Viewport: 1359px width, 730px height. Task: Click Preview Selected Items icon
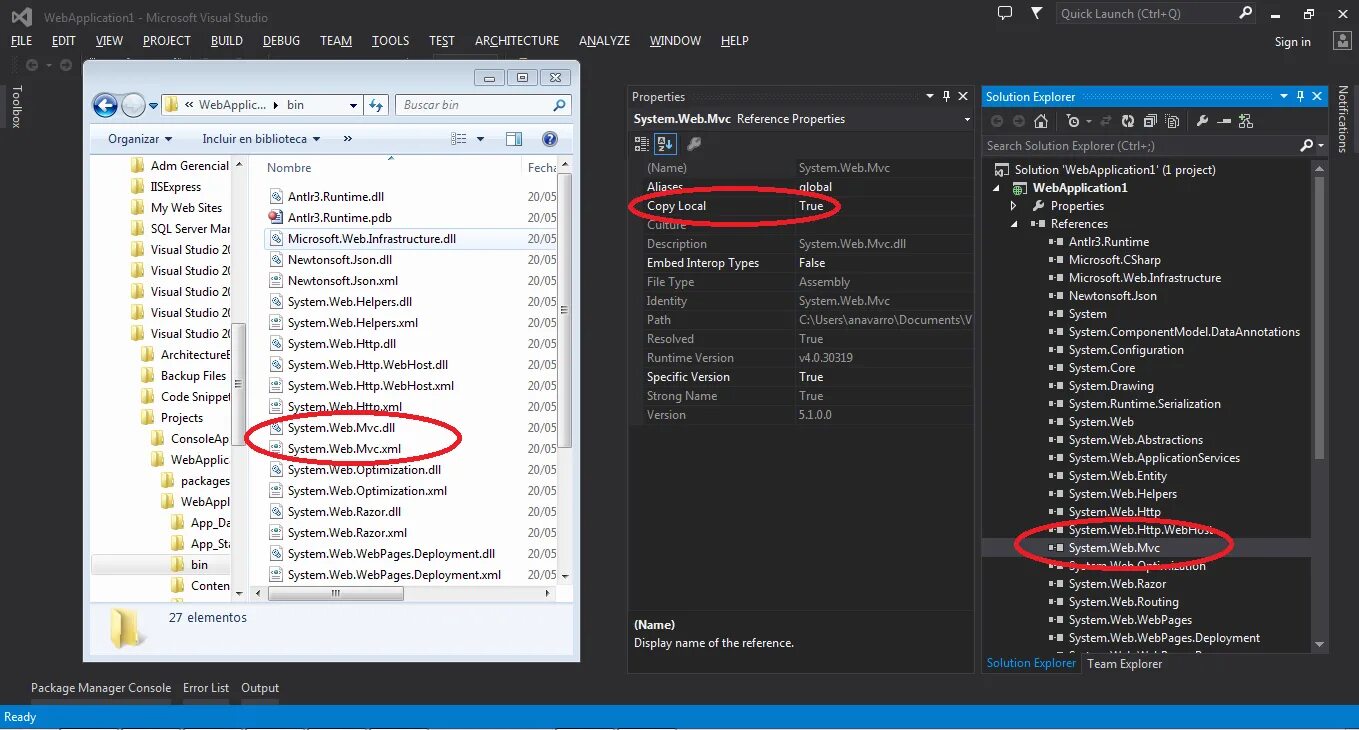(x=1224, y=121)
